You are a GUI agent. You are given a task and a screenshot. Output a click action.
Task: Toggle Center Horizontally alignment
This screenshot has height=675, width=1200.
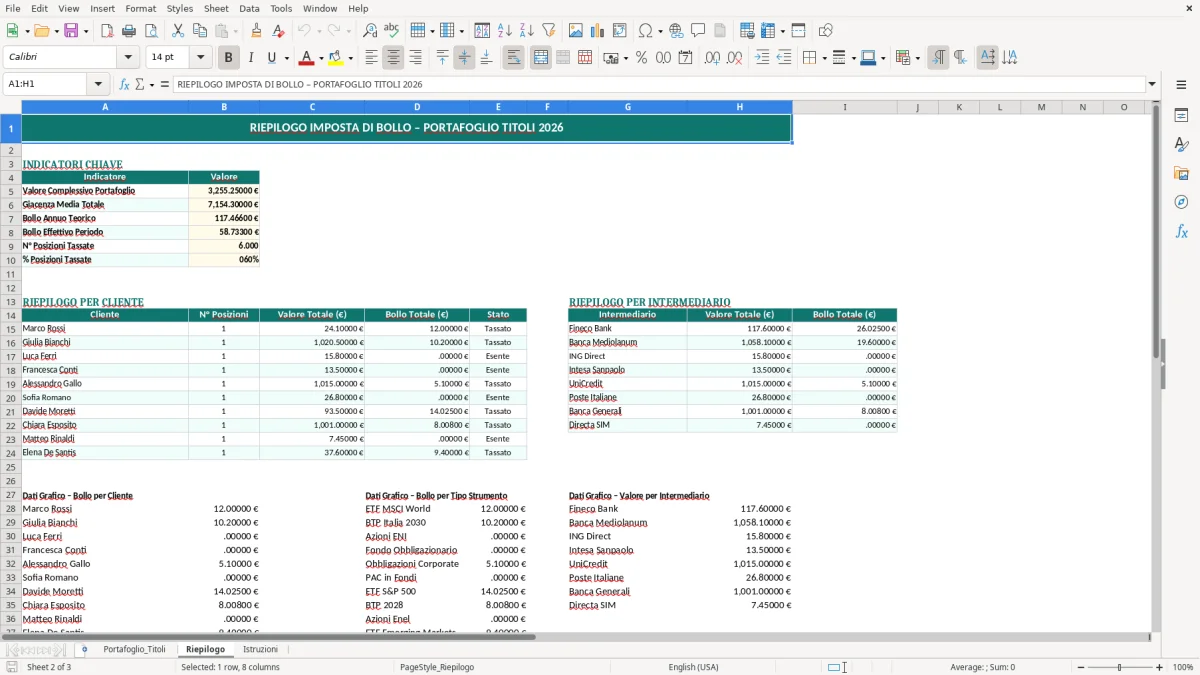[x=393, y=58]
